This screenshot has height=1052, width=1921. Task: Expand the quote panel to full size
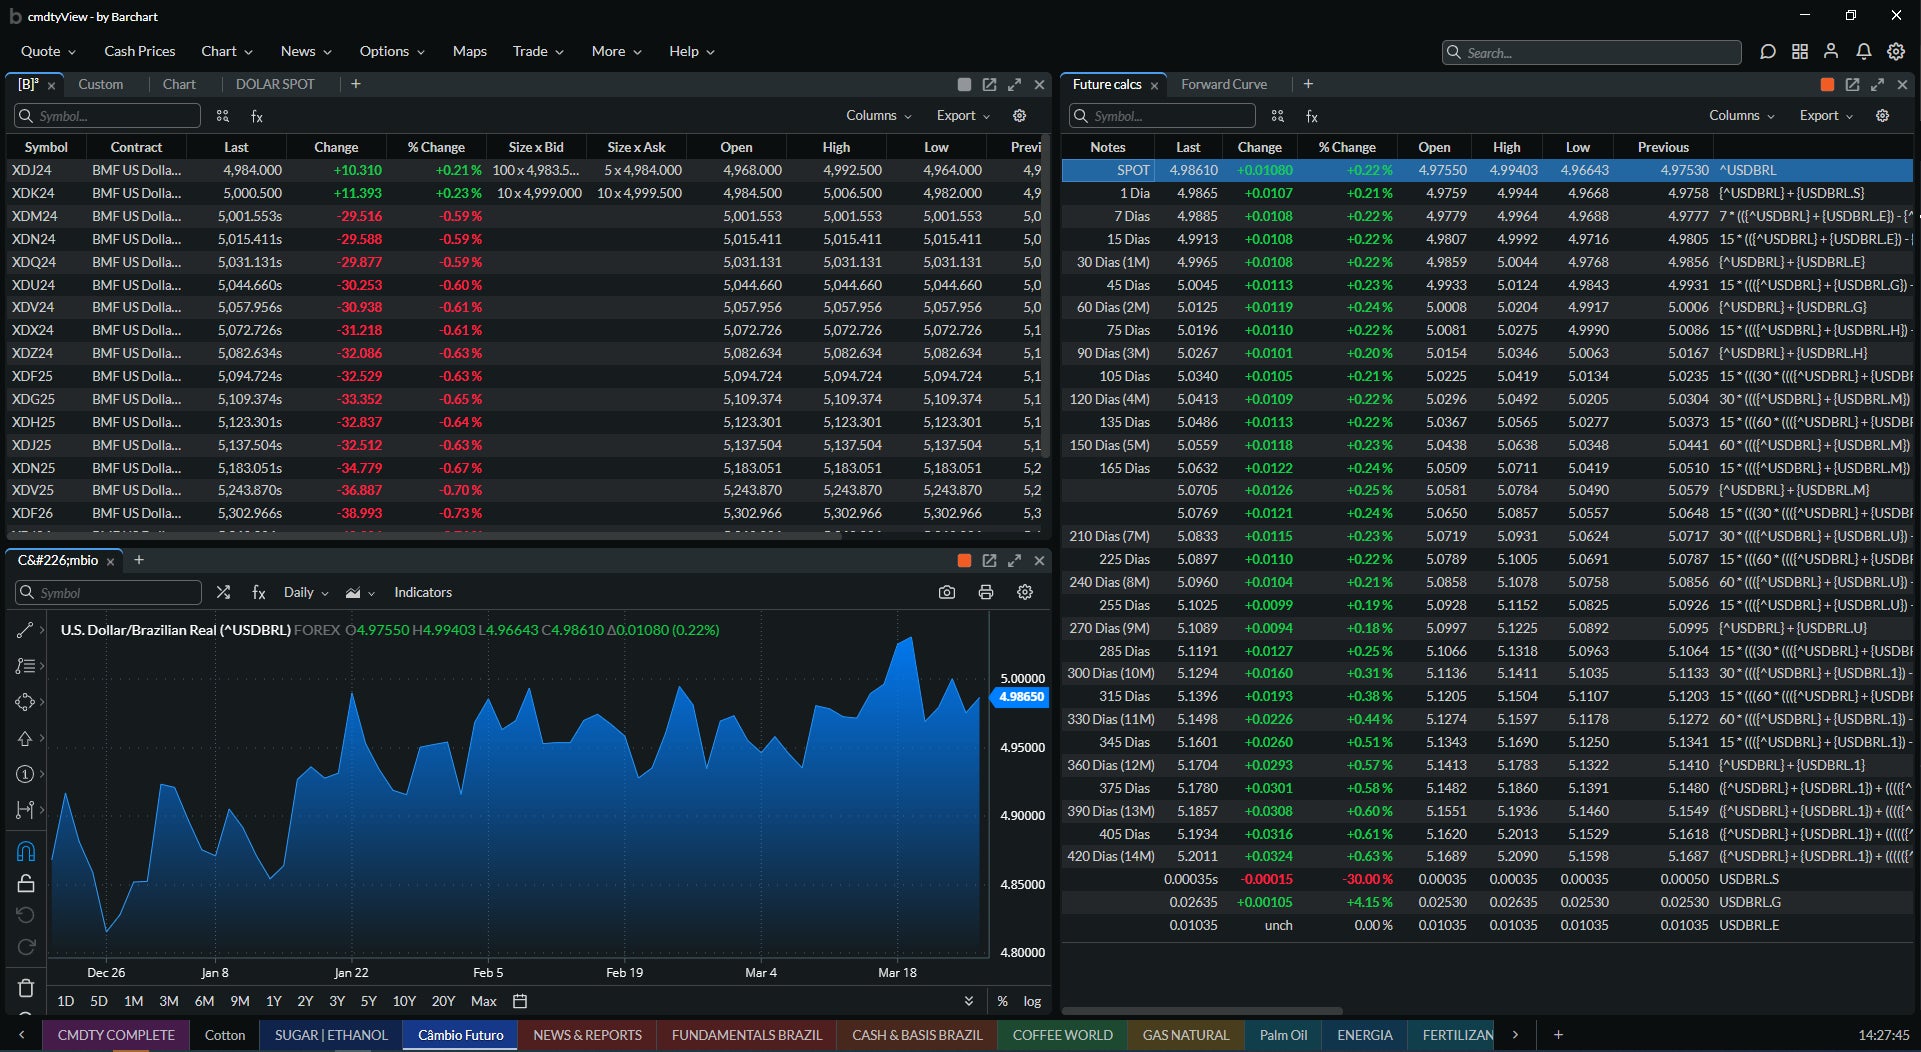tap(1014, 85)
